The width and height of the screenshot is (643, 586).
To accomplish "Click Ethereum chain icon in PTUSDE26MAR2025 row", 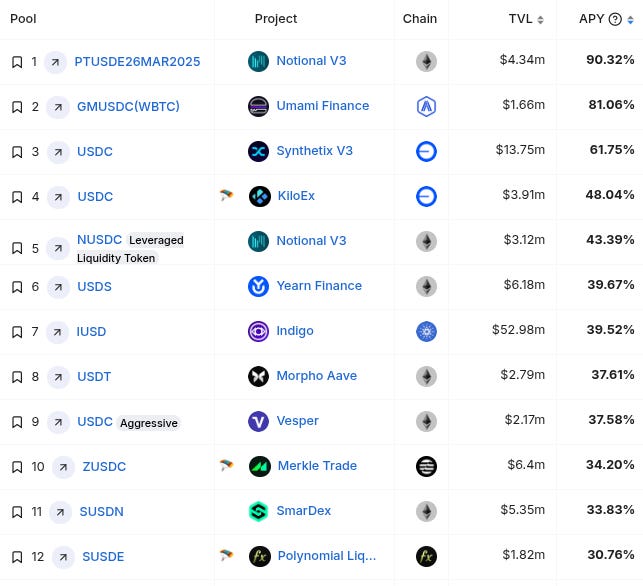I will (x=426, y=62).
